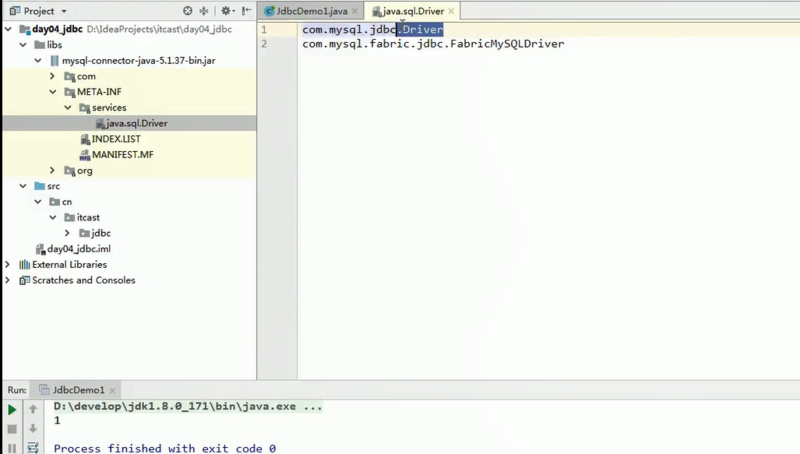Image resolution: width=800 pixels, height=454 pixels.
Task: Expand the com package in the jar
Action: point(53,76)
